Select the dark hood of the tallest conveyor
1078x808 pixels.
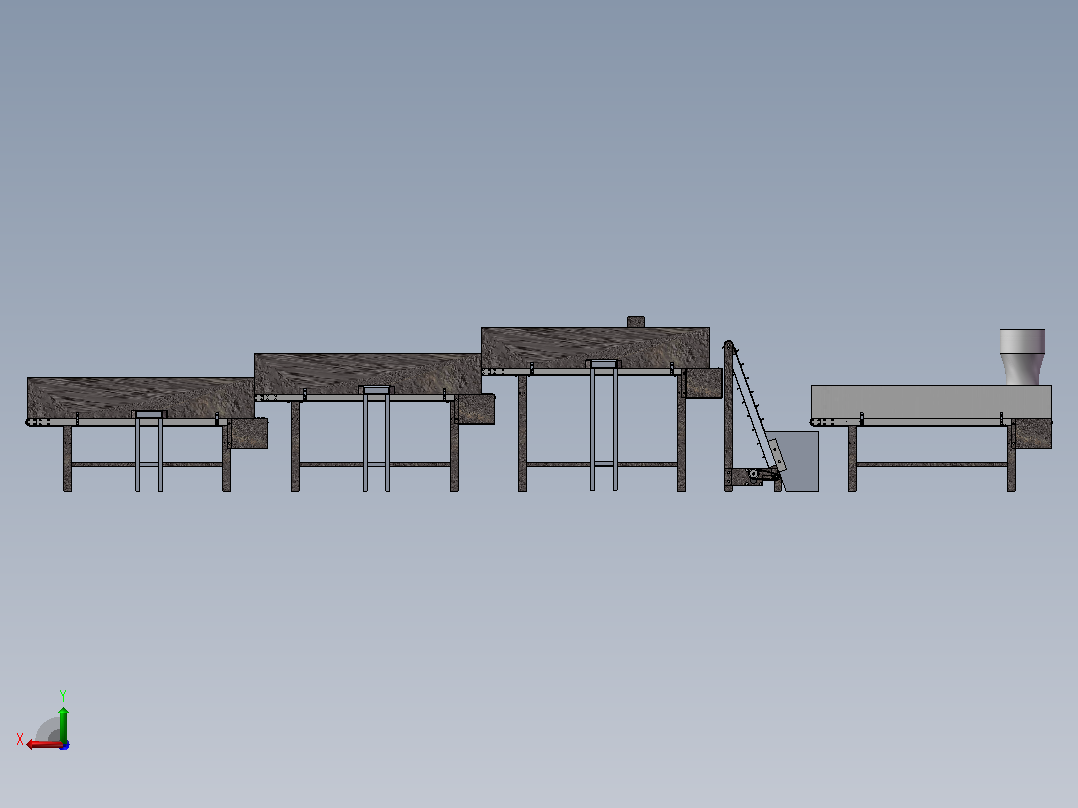tap(595, 348)
